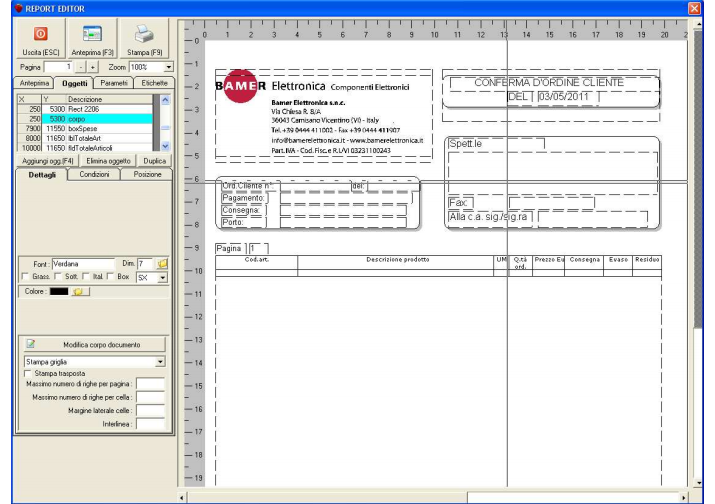Select Alla c.a. sig./sig.ra label

(488, 217)
